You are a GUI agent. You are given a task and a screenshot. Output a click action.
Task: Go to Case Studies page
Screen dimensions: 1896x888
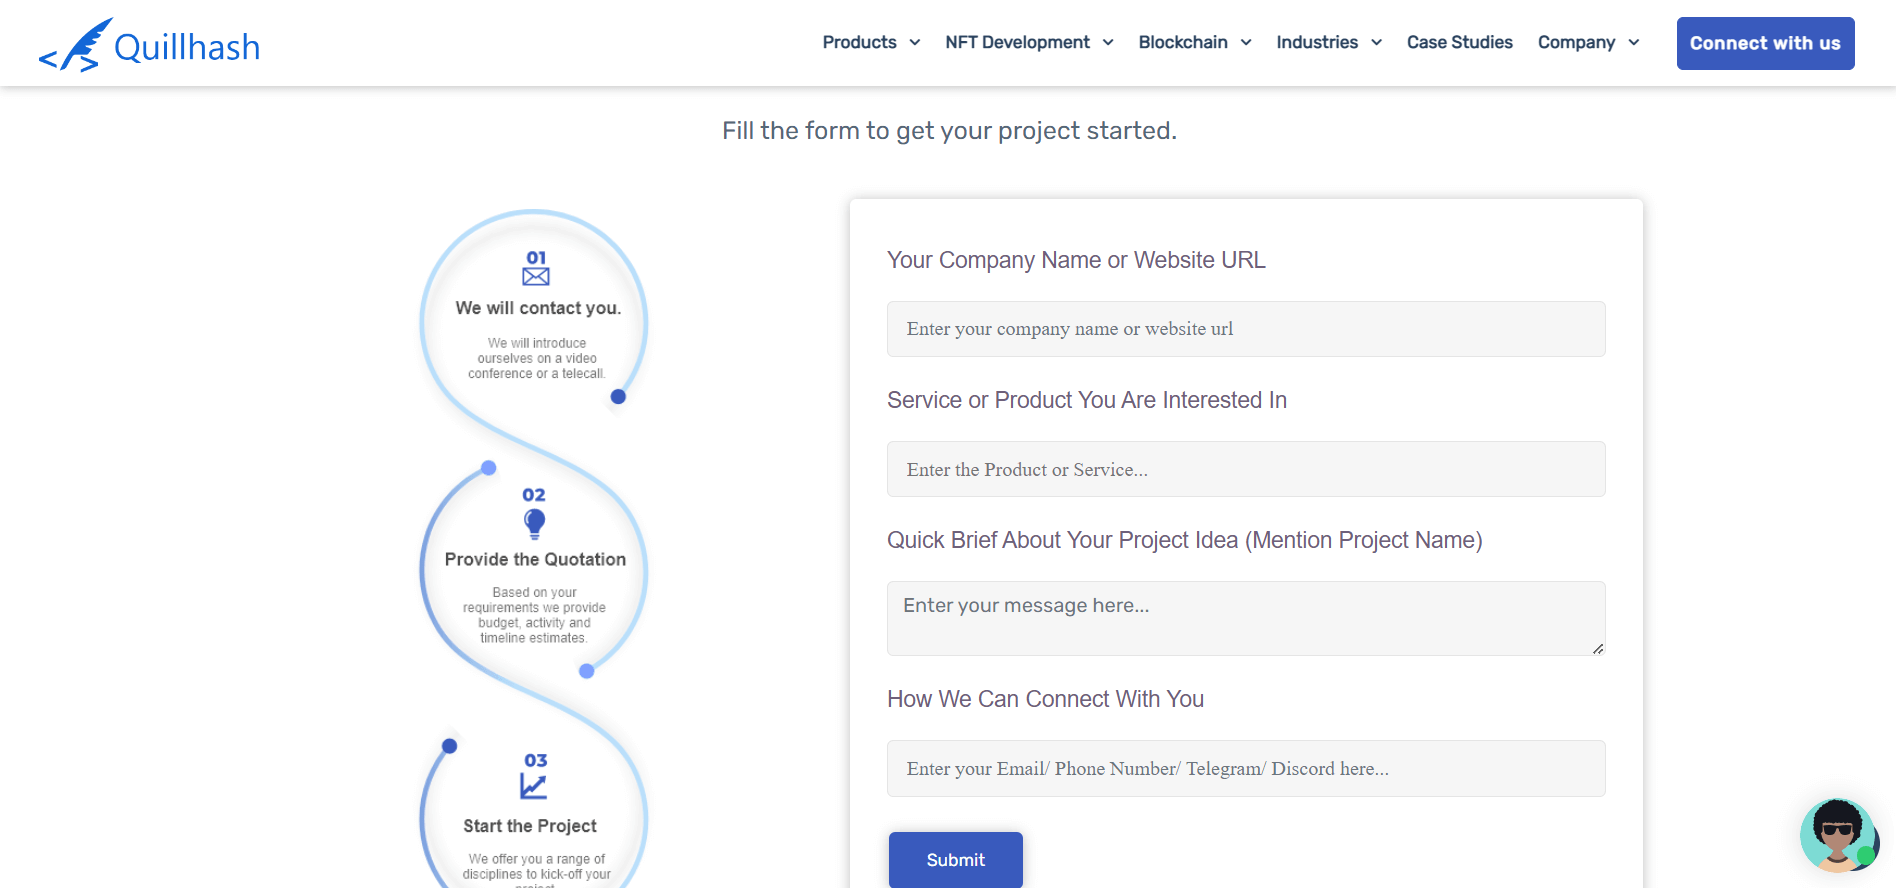pyautogui.click(x=1459, y=42)
